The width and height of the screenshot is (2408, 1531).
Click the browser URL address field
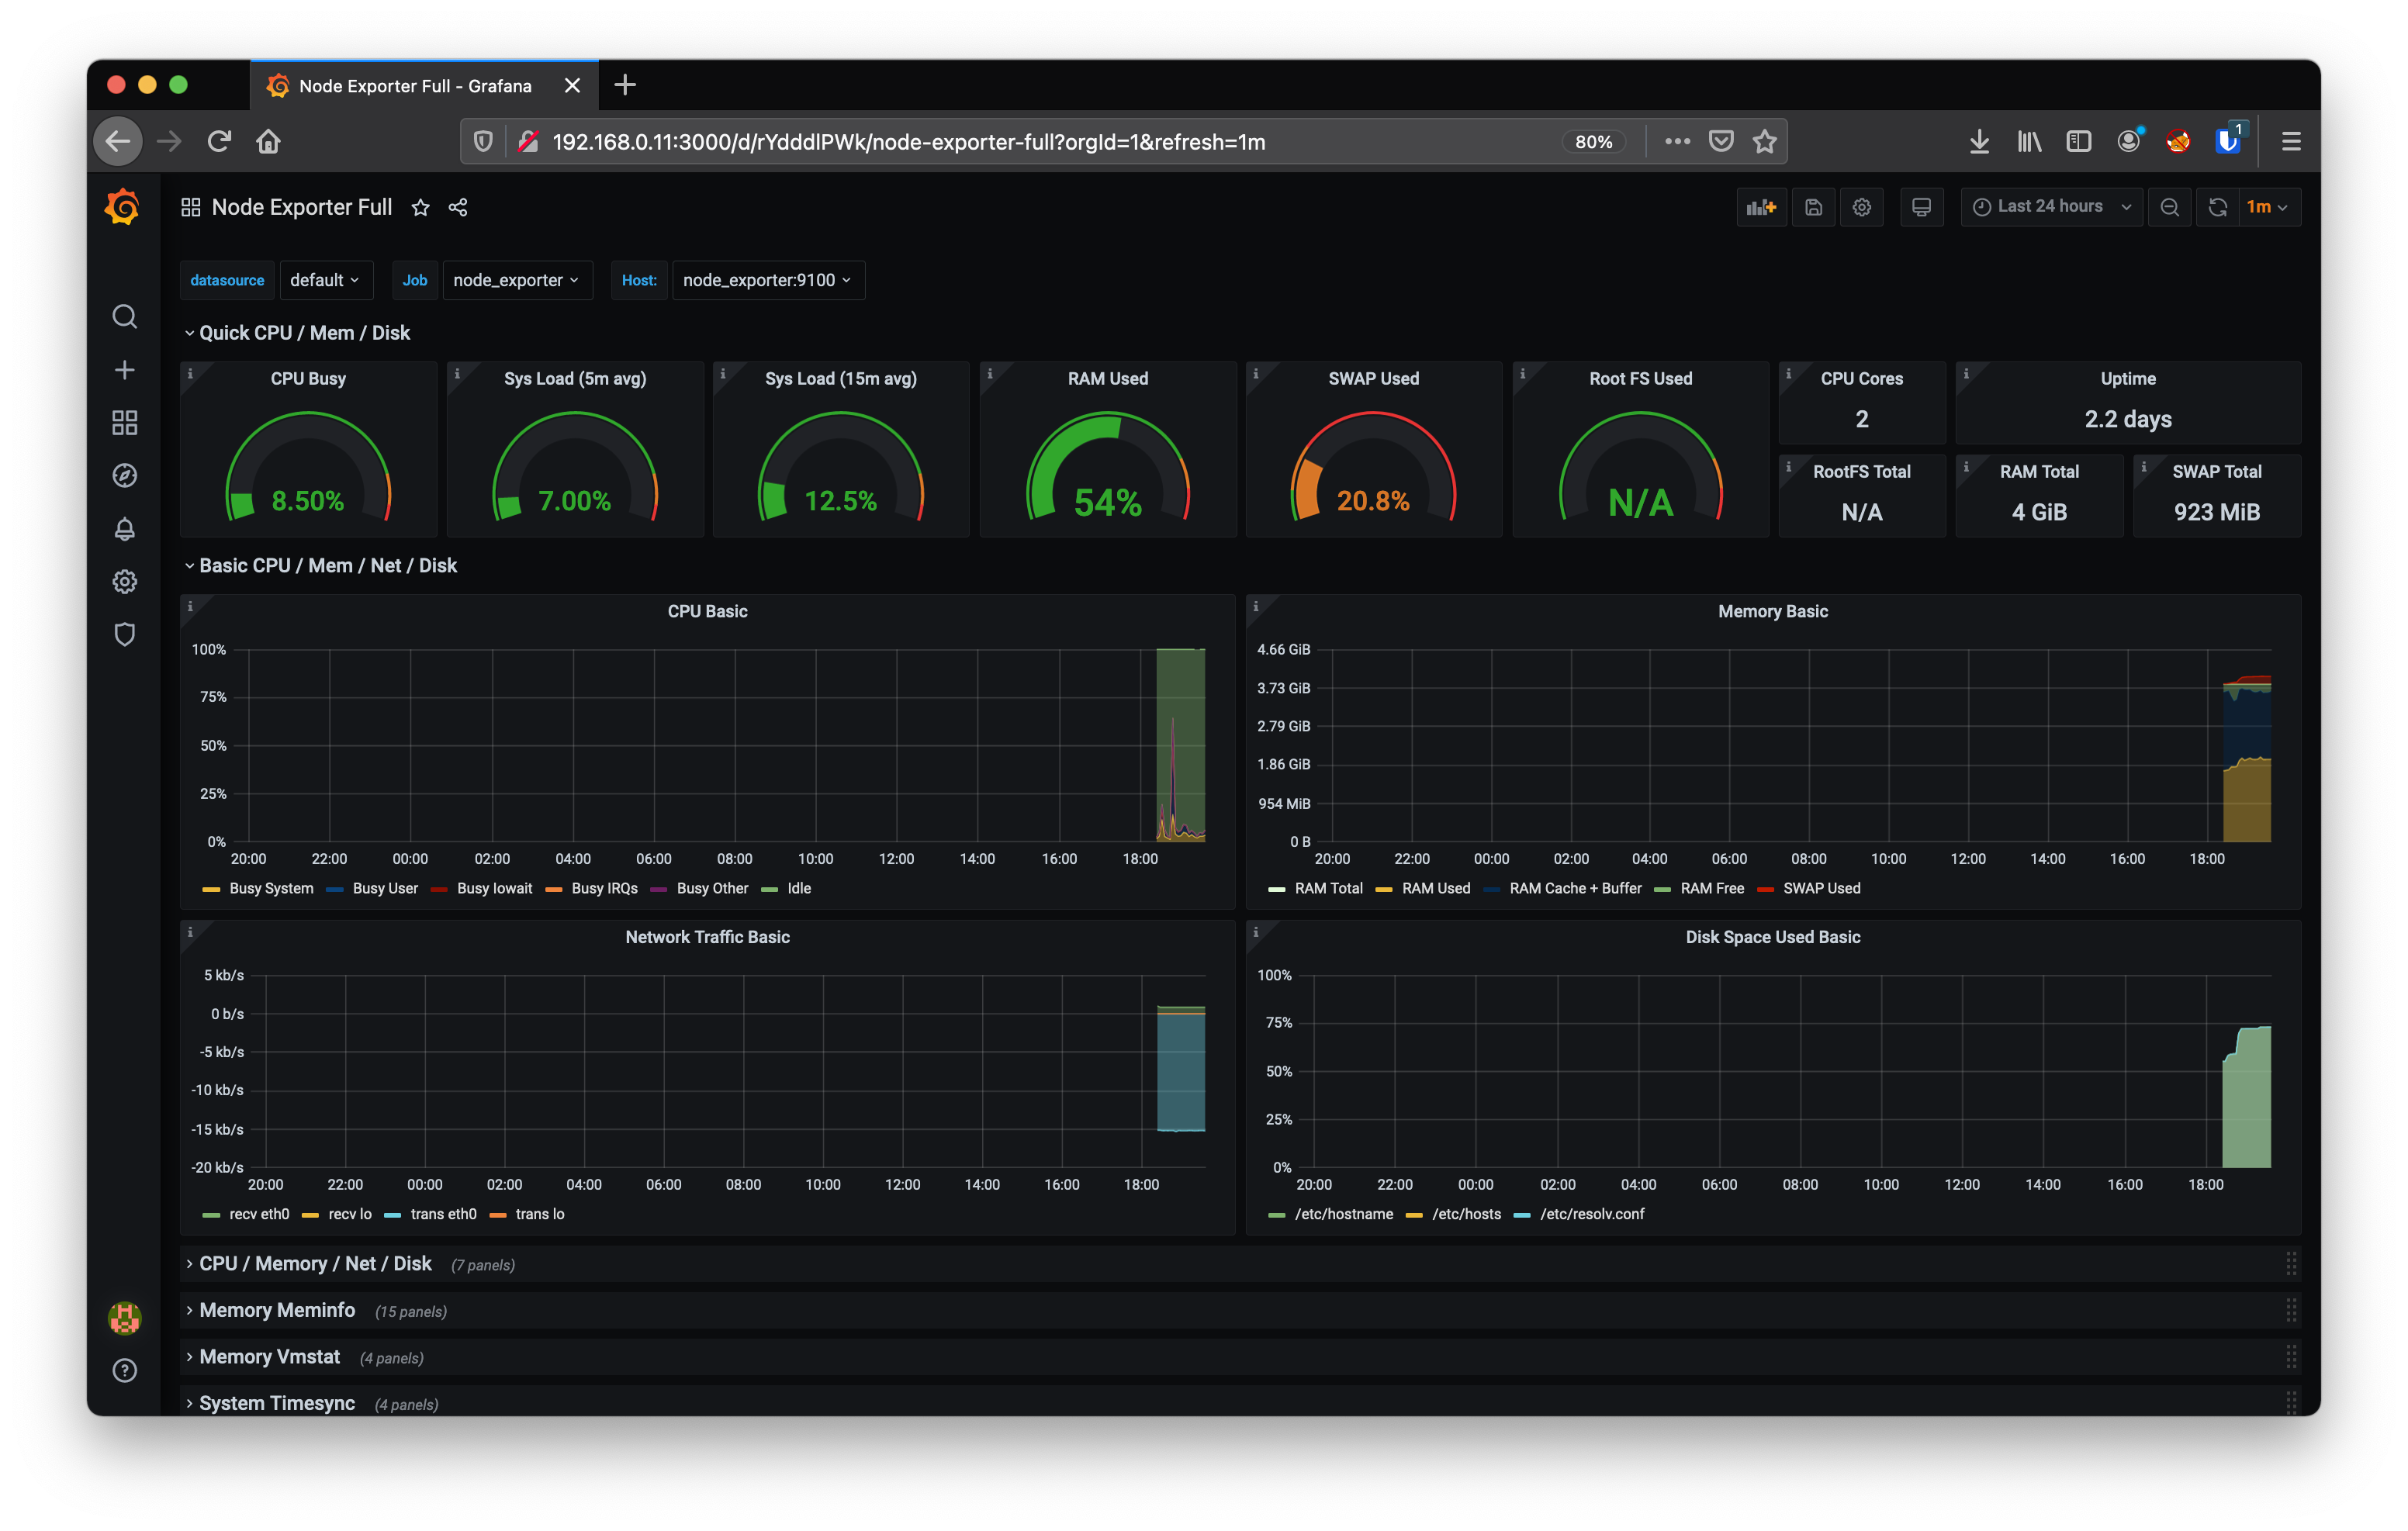click(1000, 142)
